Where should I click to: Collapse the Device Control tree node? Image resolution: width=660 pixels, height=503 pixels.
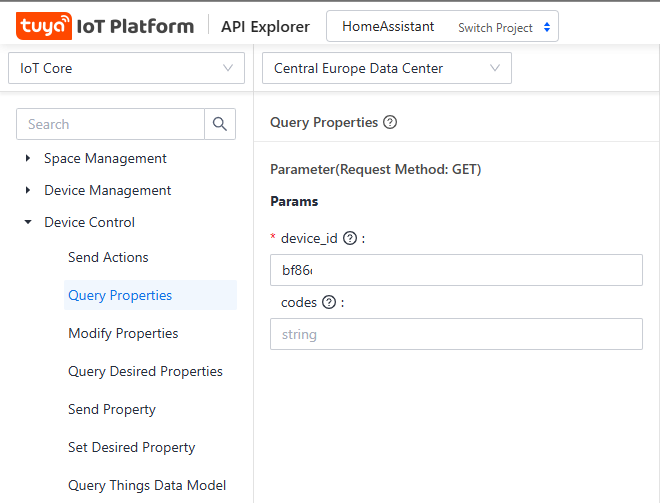pos(29,222)
